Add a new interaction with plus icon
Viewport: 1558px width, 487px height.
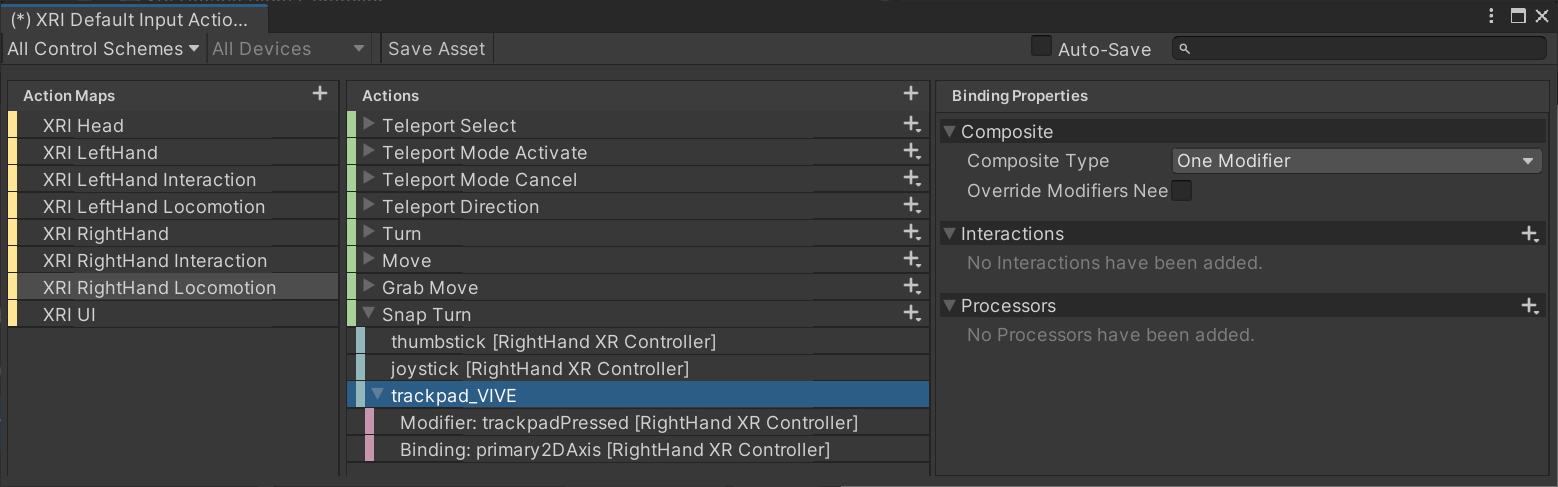(x=1530, y=234)
